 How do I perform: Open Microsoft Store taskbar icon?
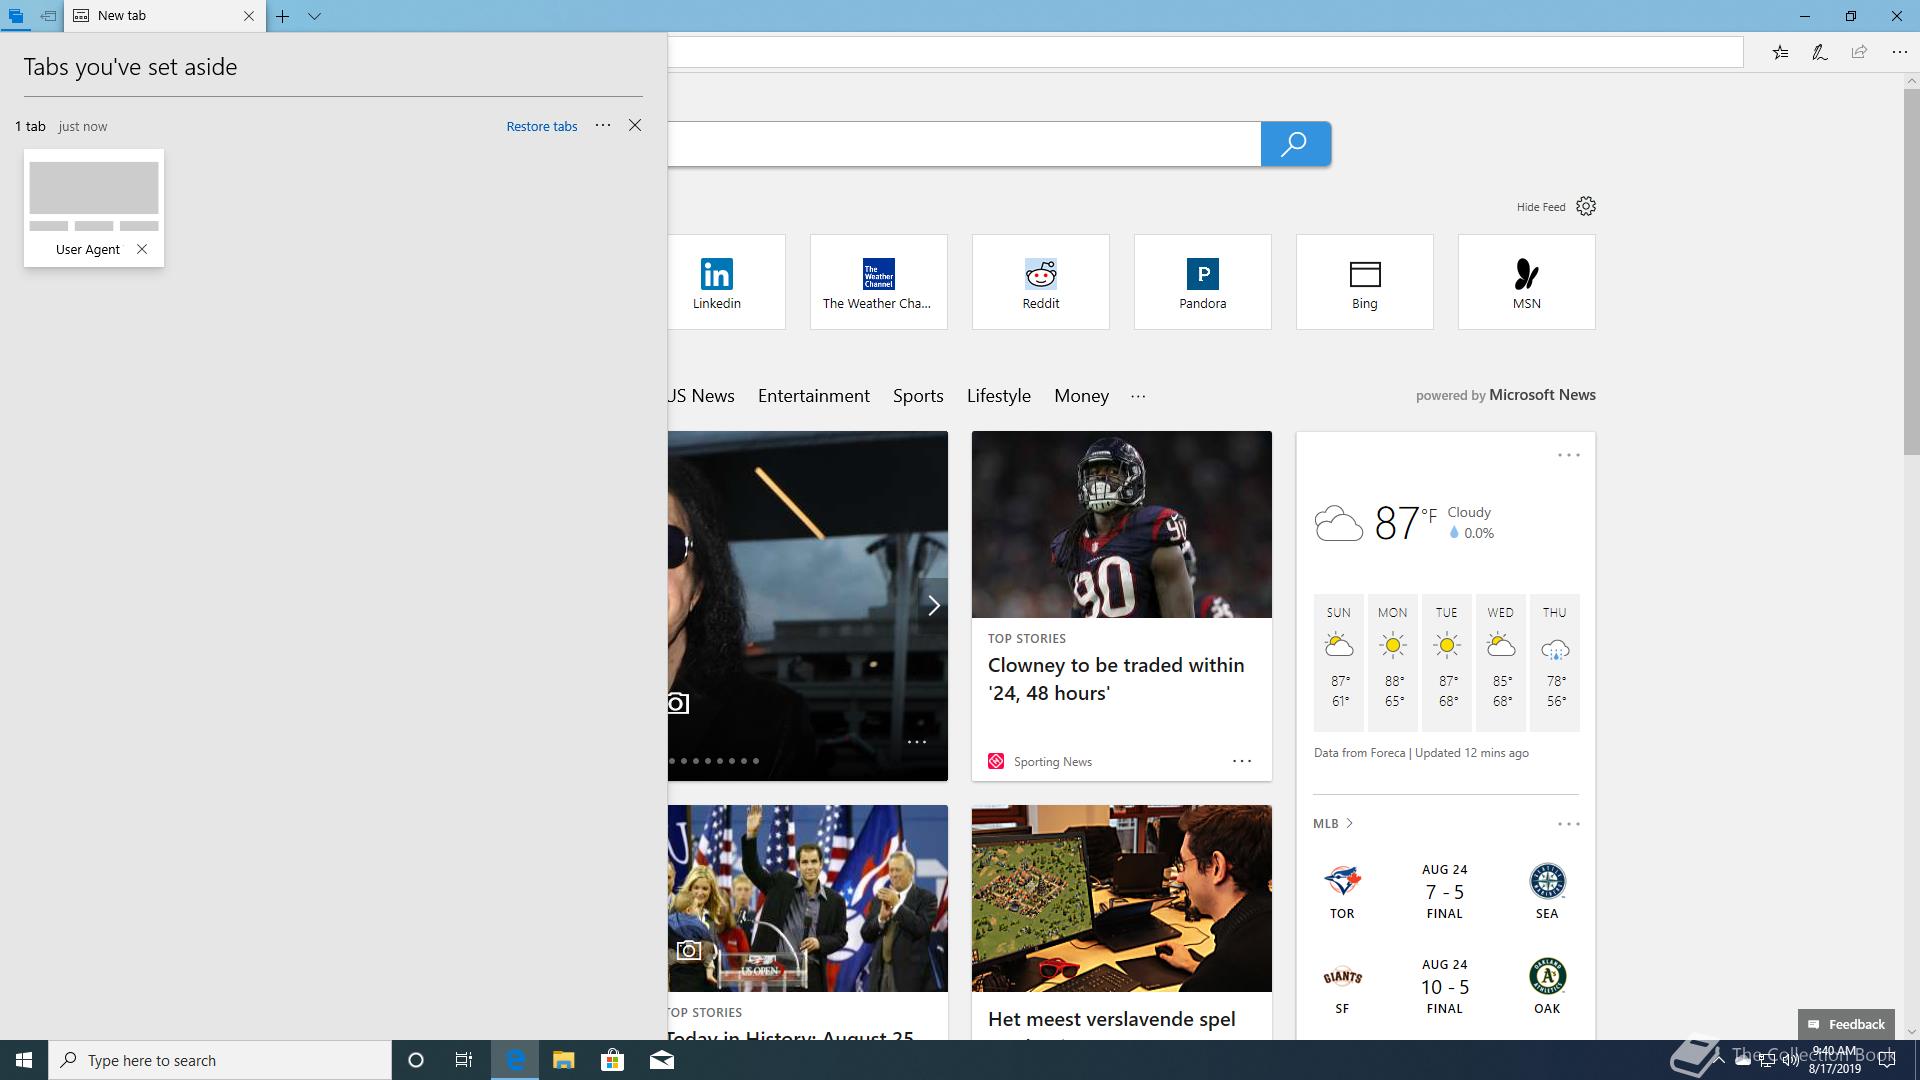(612, 1060)
